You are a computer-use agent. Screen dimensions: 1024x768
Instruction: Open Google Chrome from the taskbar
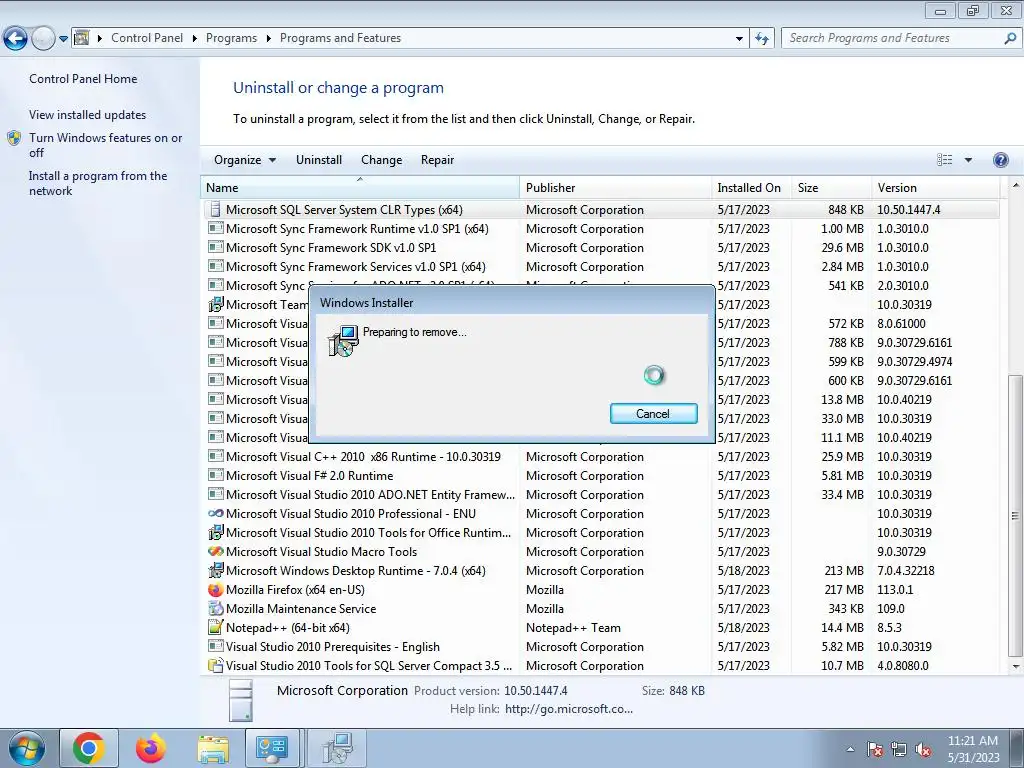tap(89, 748)
